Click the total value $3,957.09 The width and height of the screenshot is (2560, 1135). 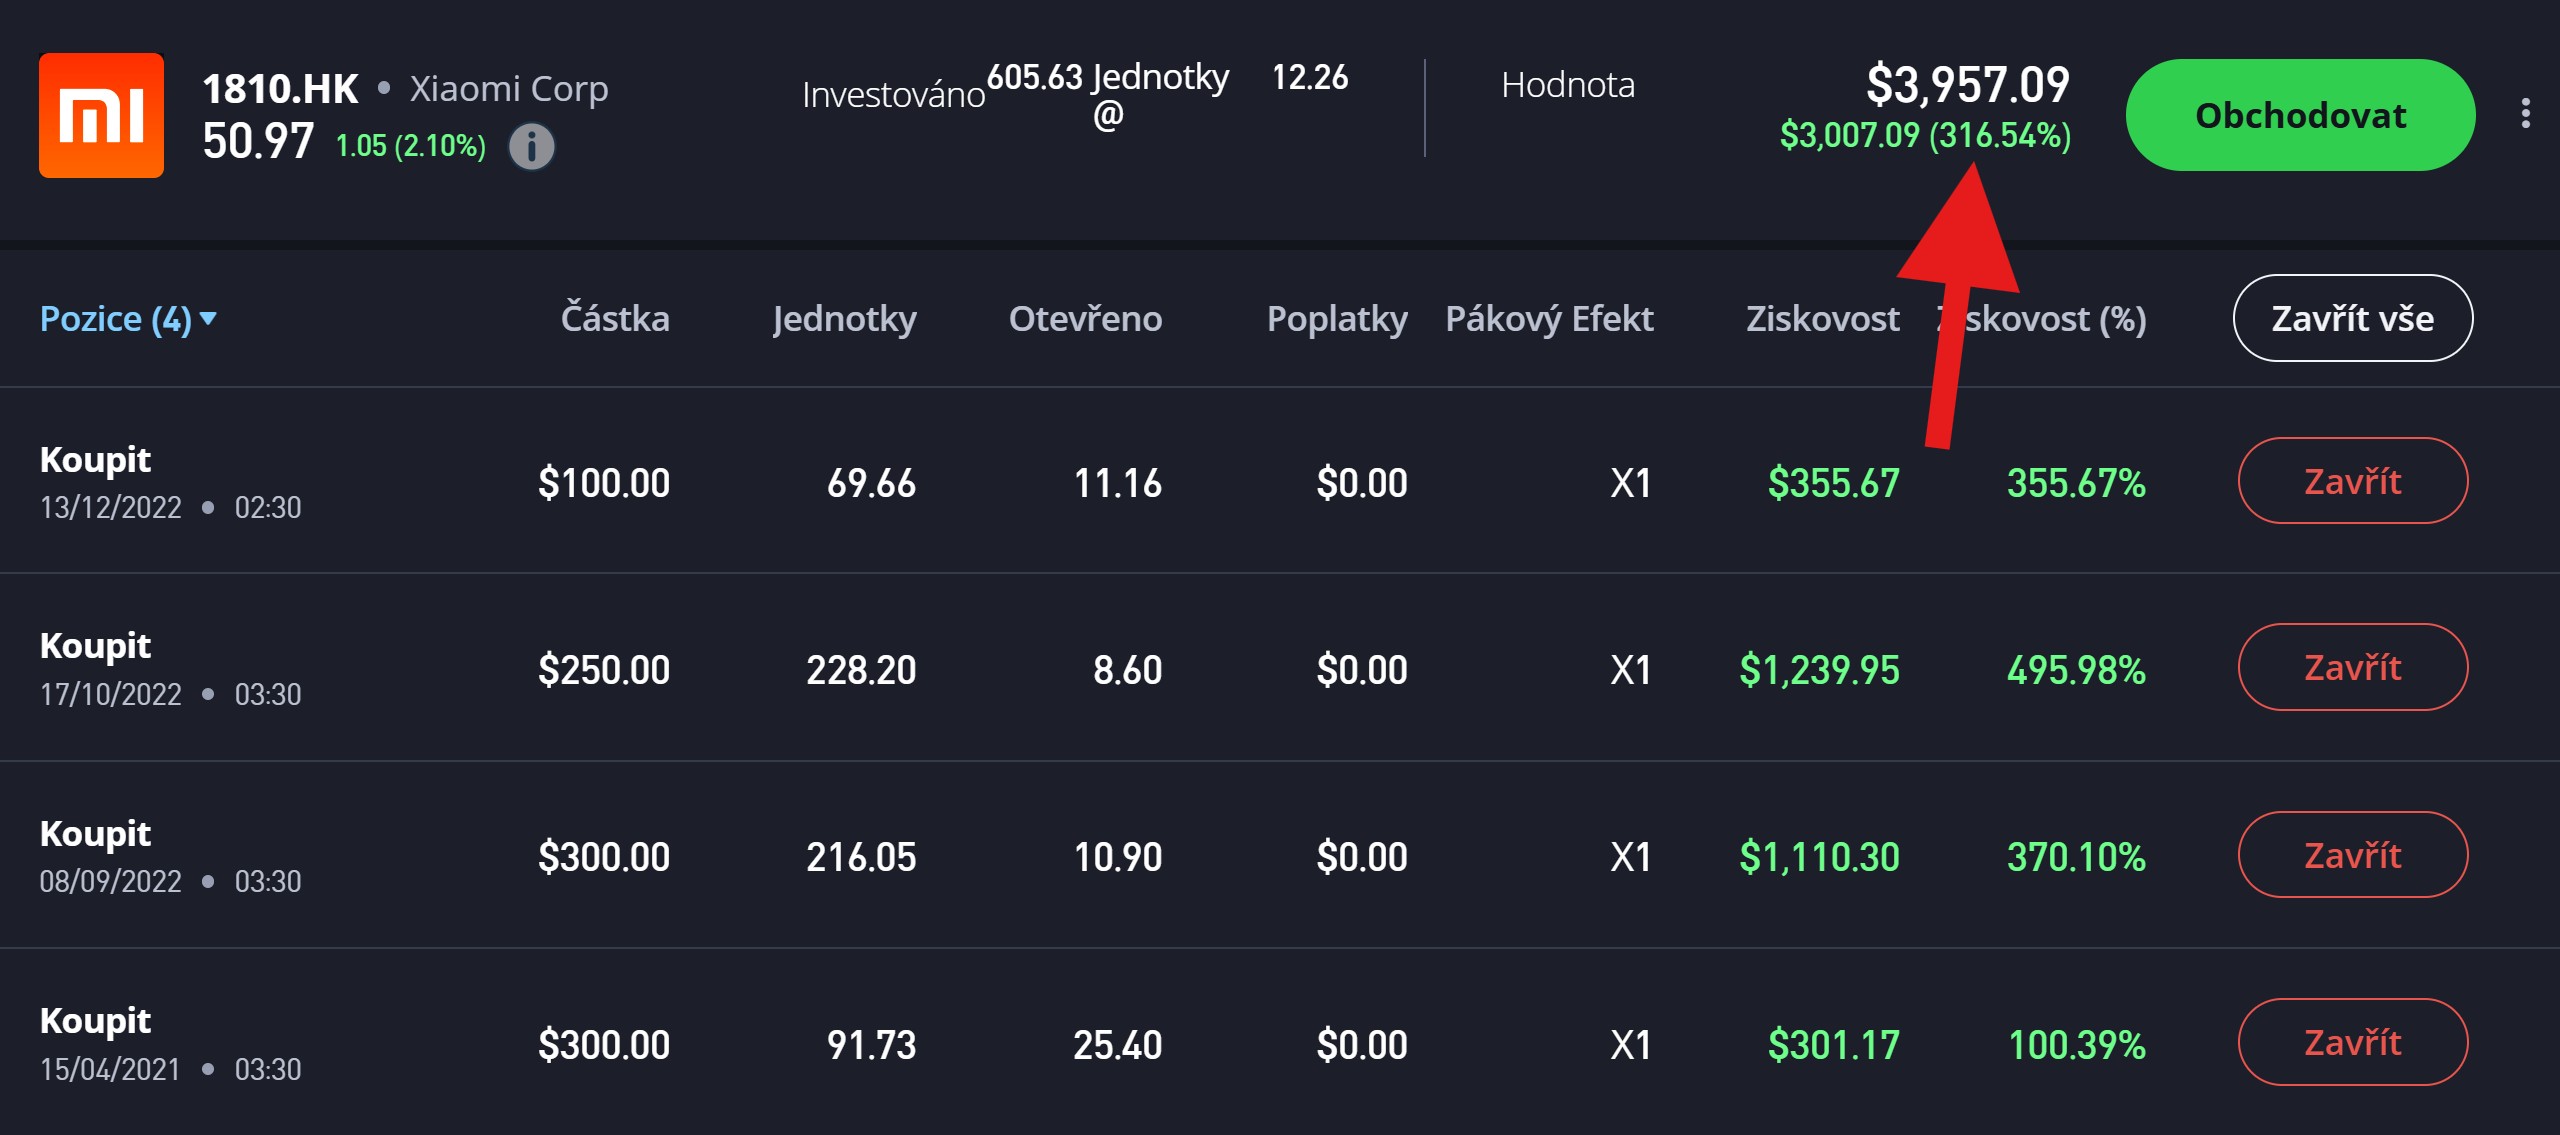1967,85
